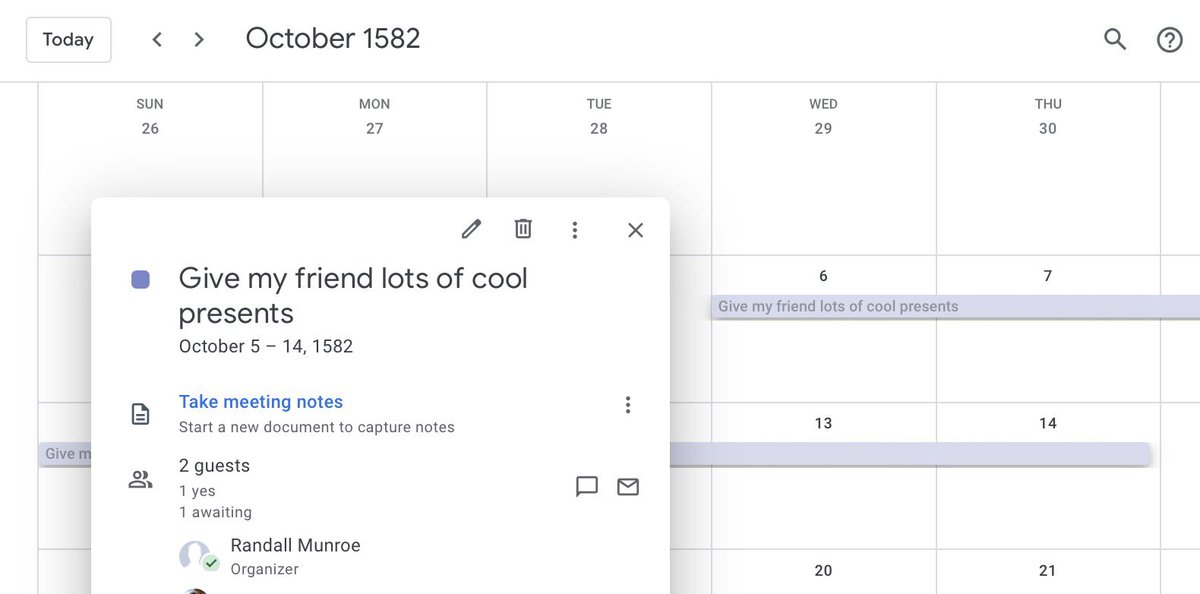Click the meeting notes document icon

[x=141, y=413]
